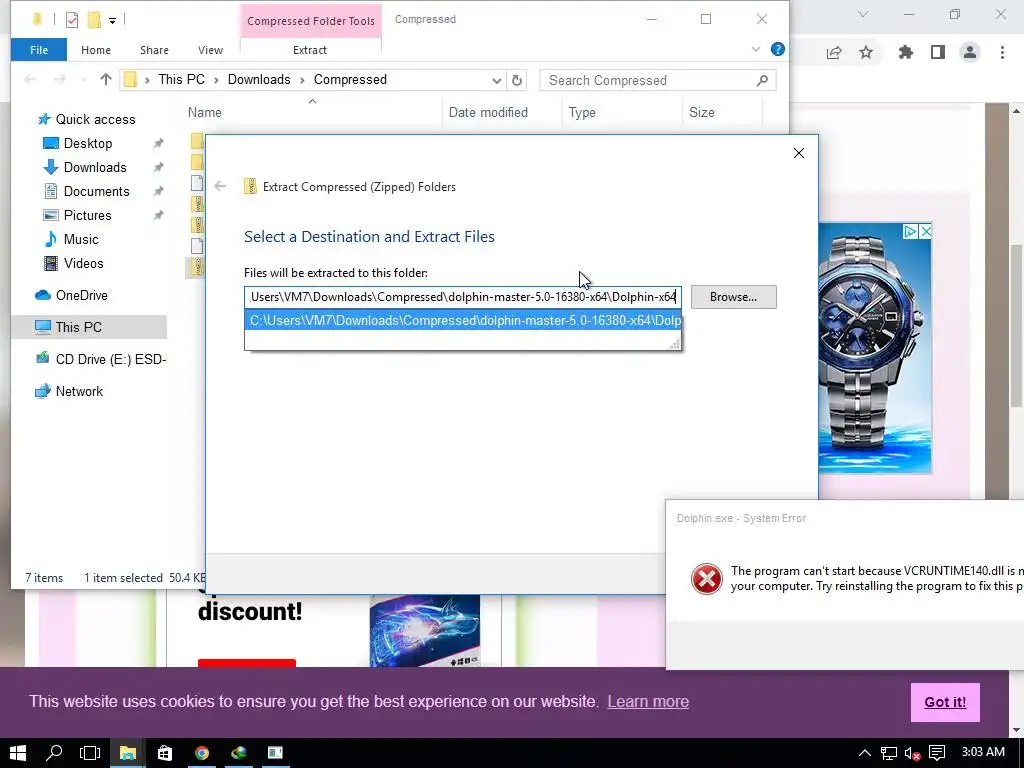The width and height of the screenshot is (1024, 768).
Task: Open the Chrome extensions puzzle icon
Action: click(x=906, y=52)
